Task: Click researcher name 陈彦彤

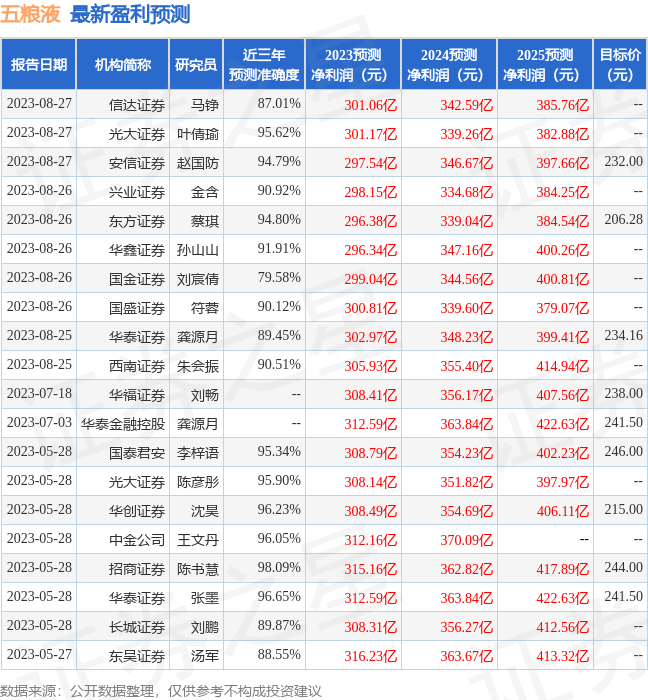Action: pyautogui.click(x=198, y=483)
